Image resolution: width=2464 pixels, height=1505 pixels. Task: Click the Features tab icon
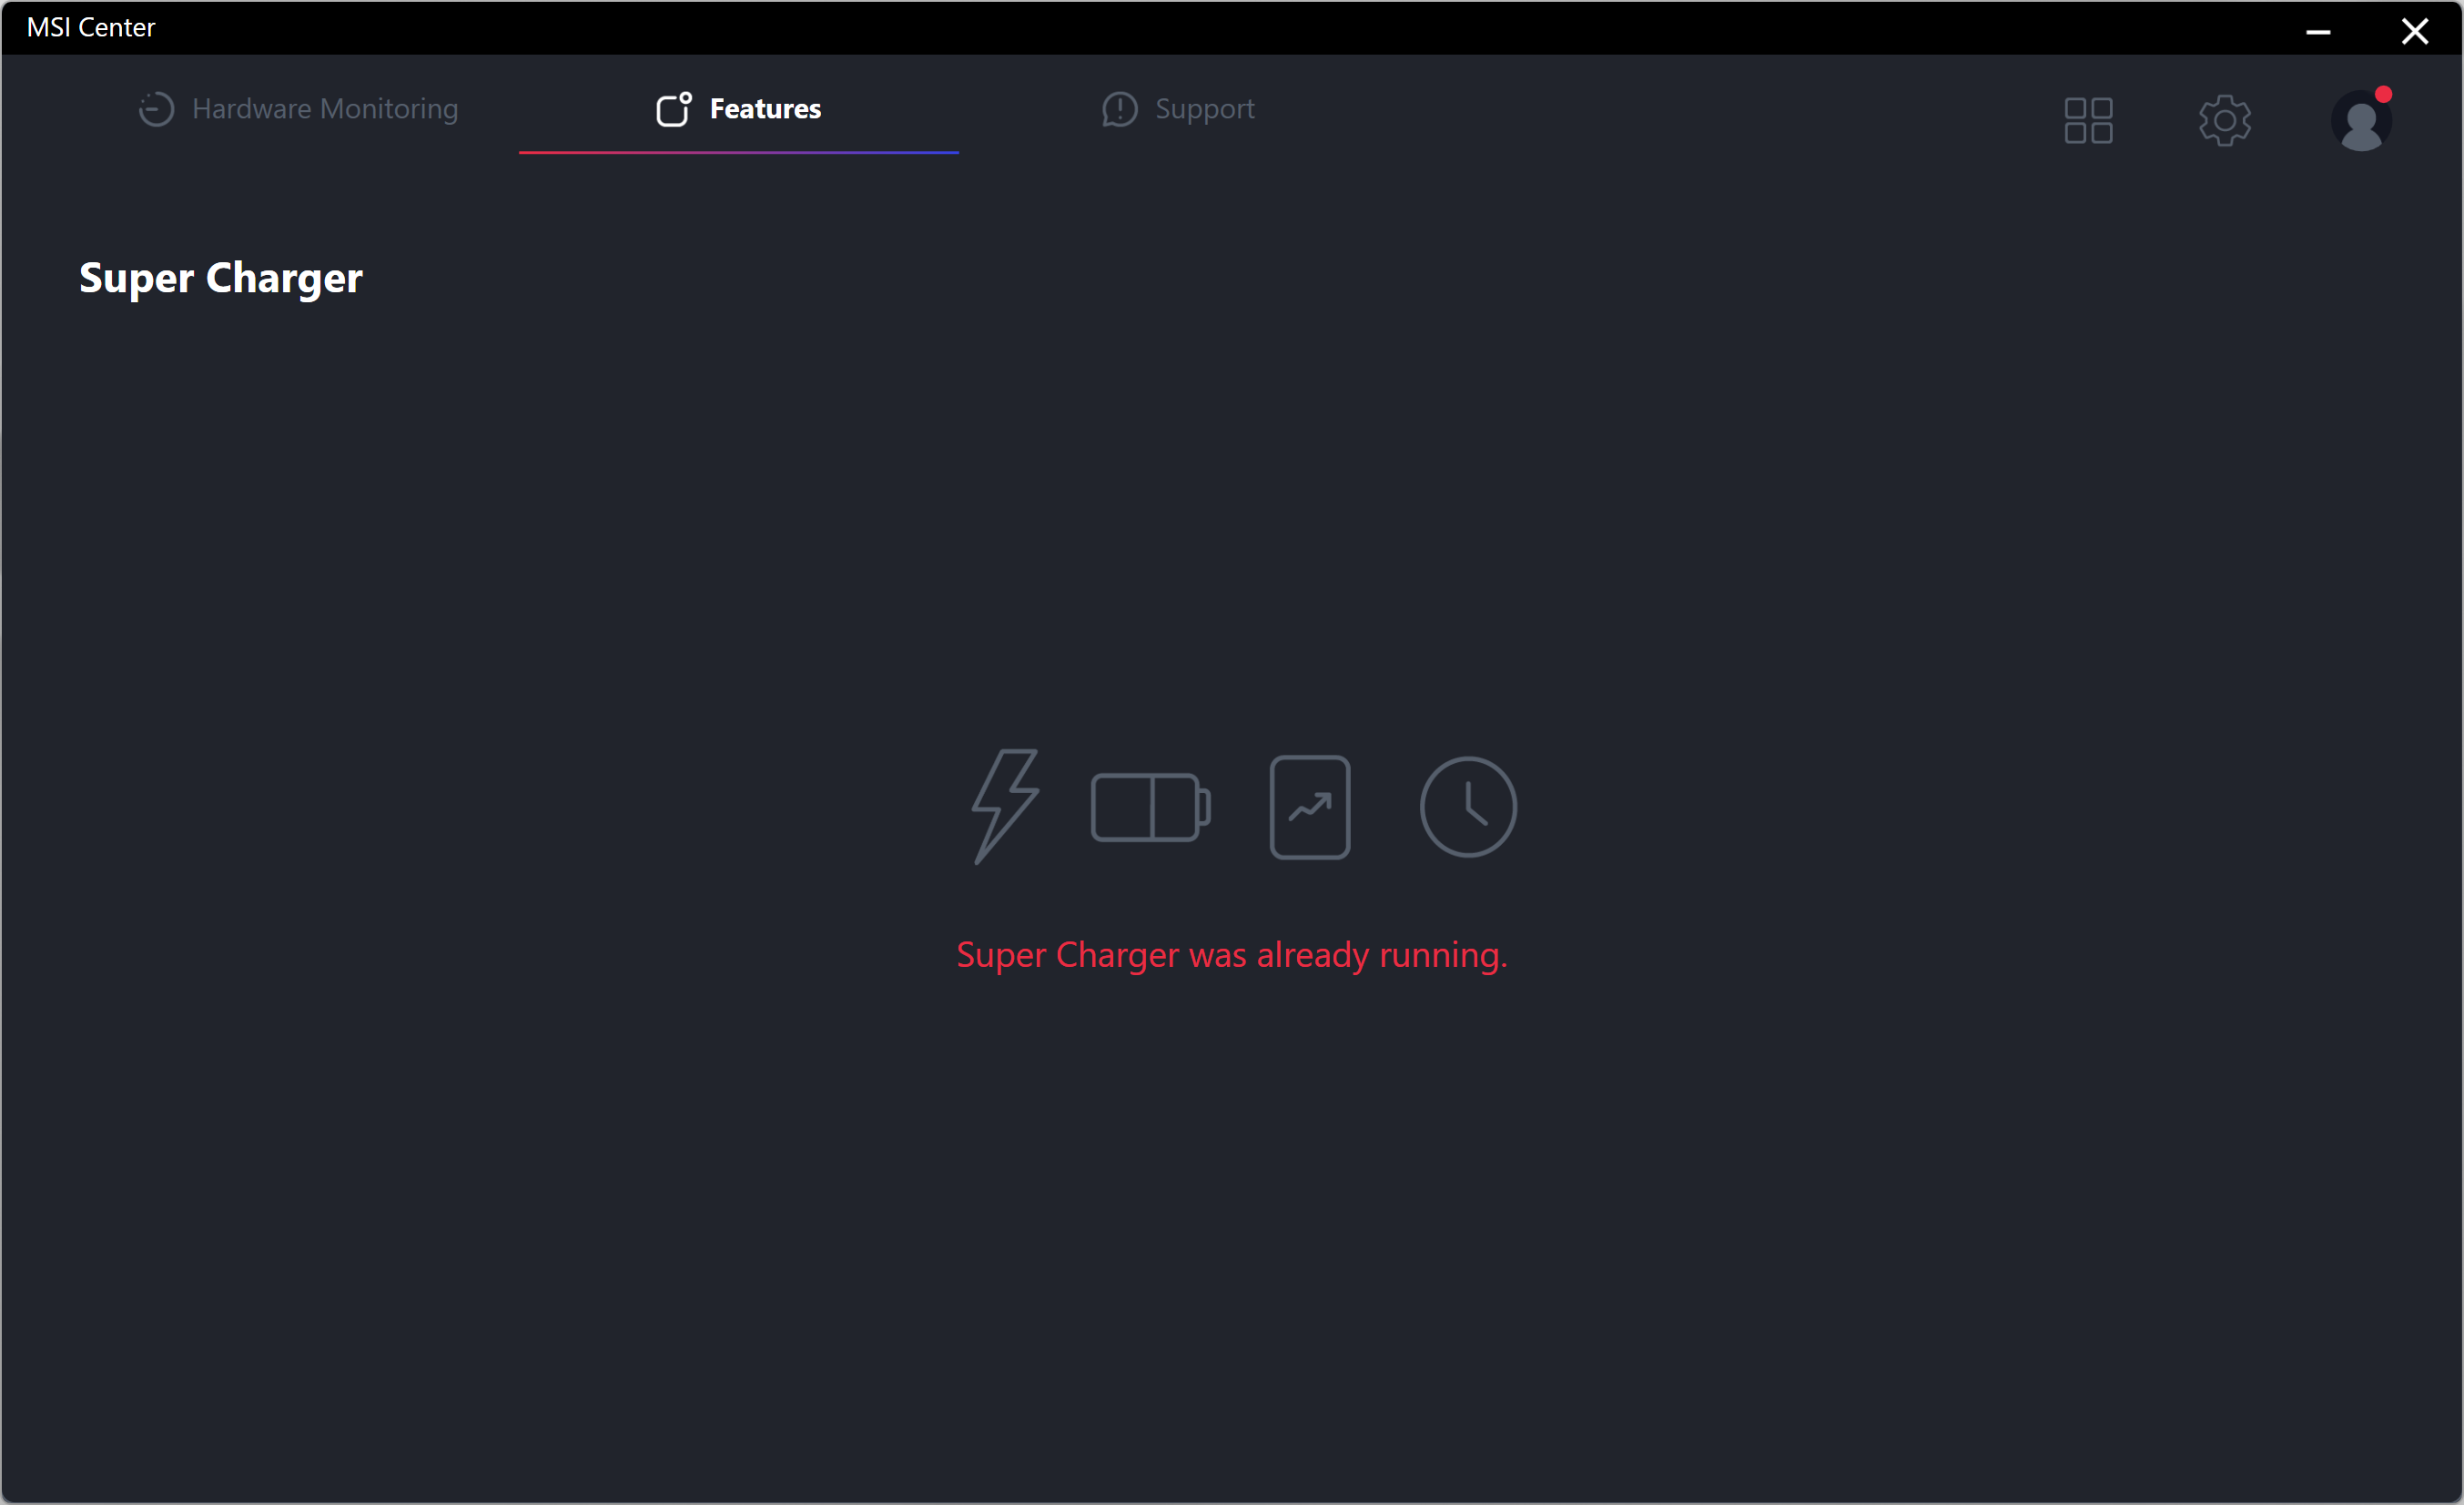(x=673, y=109)
